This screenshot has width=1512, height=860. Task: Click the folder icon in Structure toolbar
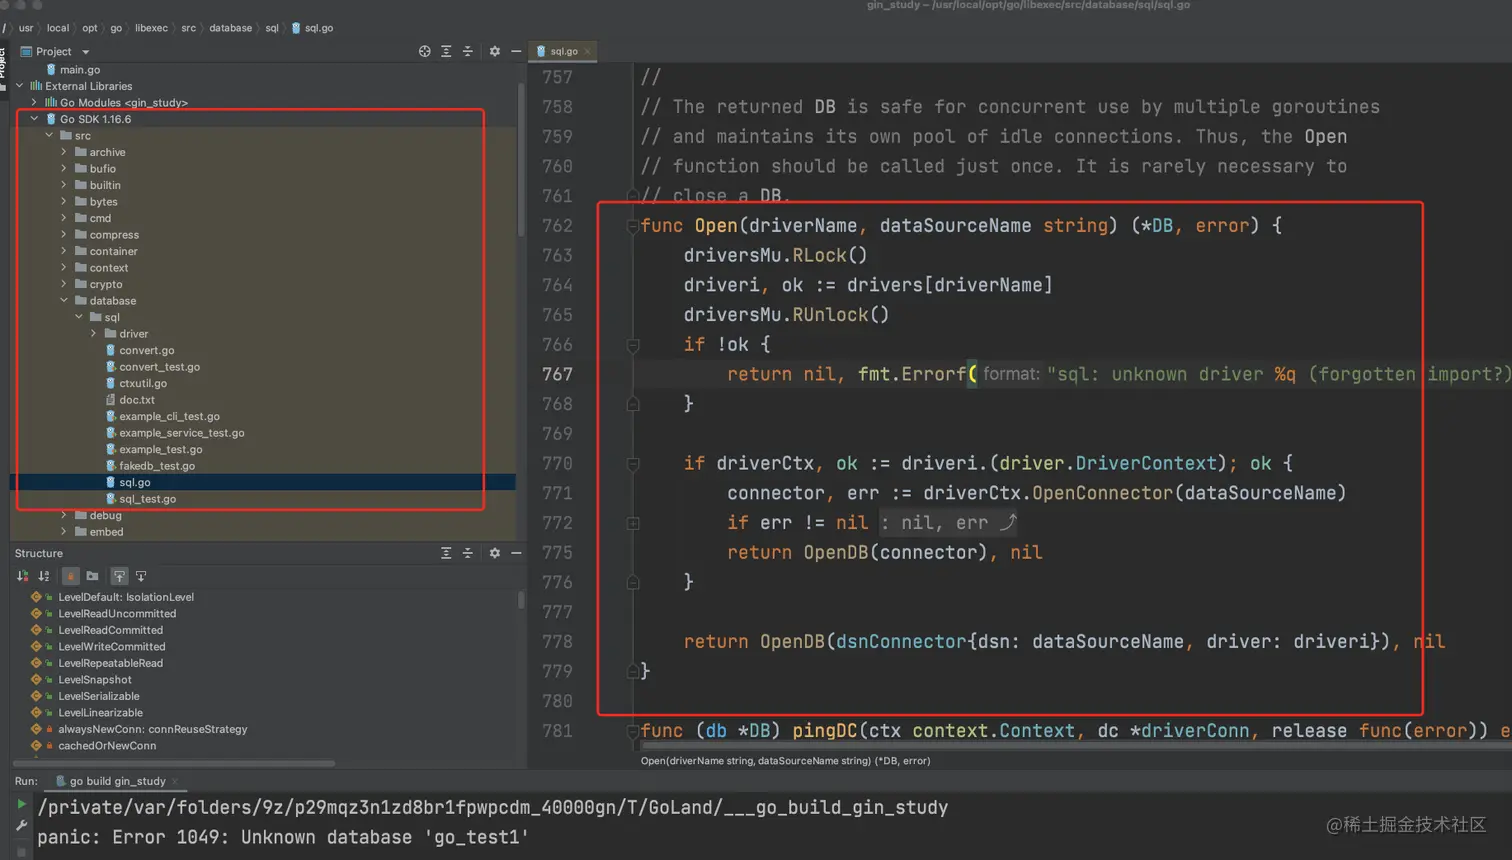pos(92,576)
